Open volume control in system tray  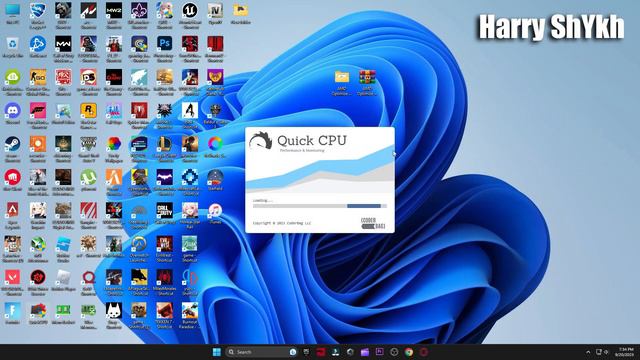pos(606,352)
